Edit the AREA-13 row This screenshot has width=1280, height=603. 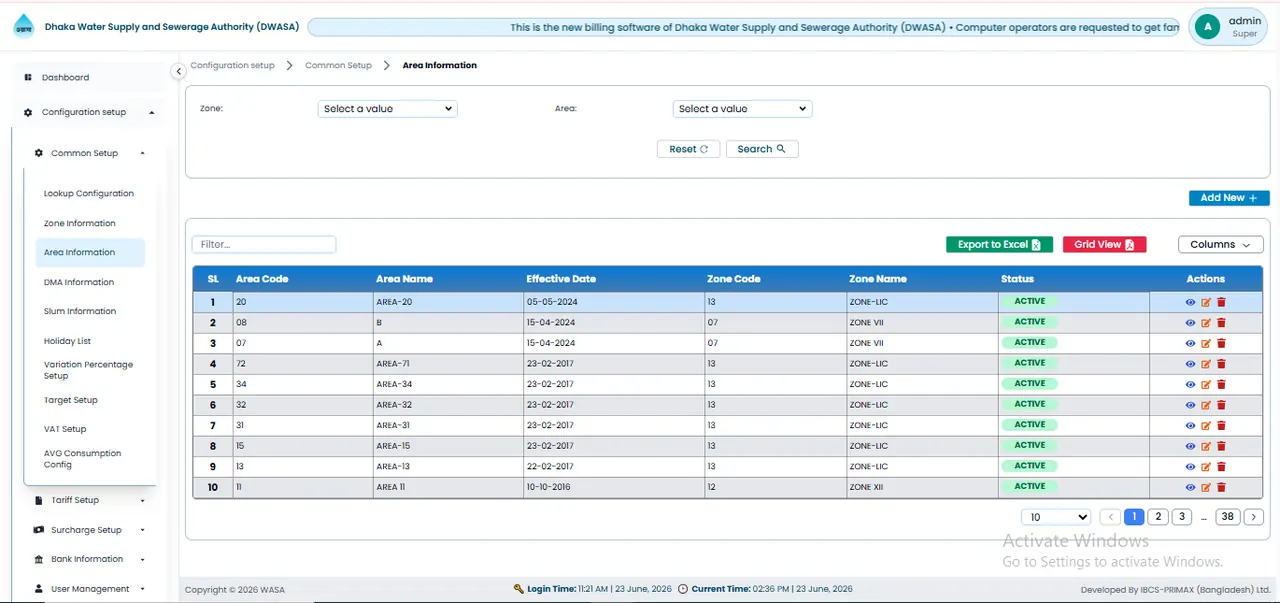(1206, 466)
